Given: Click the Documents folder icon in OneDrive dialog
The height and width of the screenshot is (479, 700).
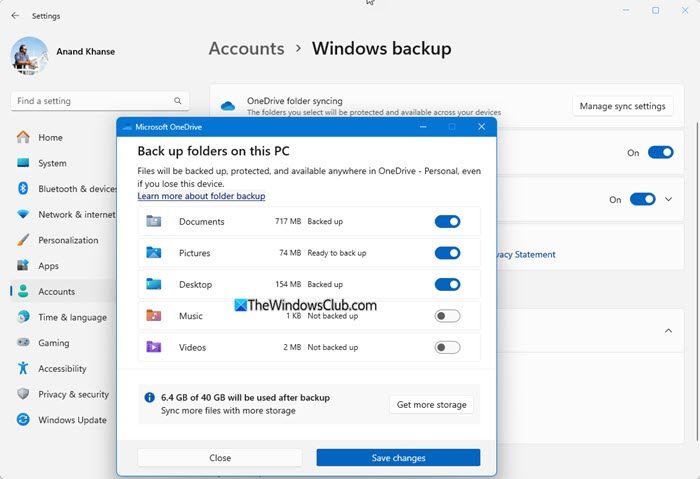Looking at the screenshot, I should (154, 221).
